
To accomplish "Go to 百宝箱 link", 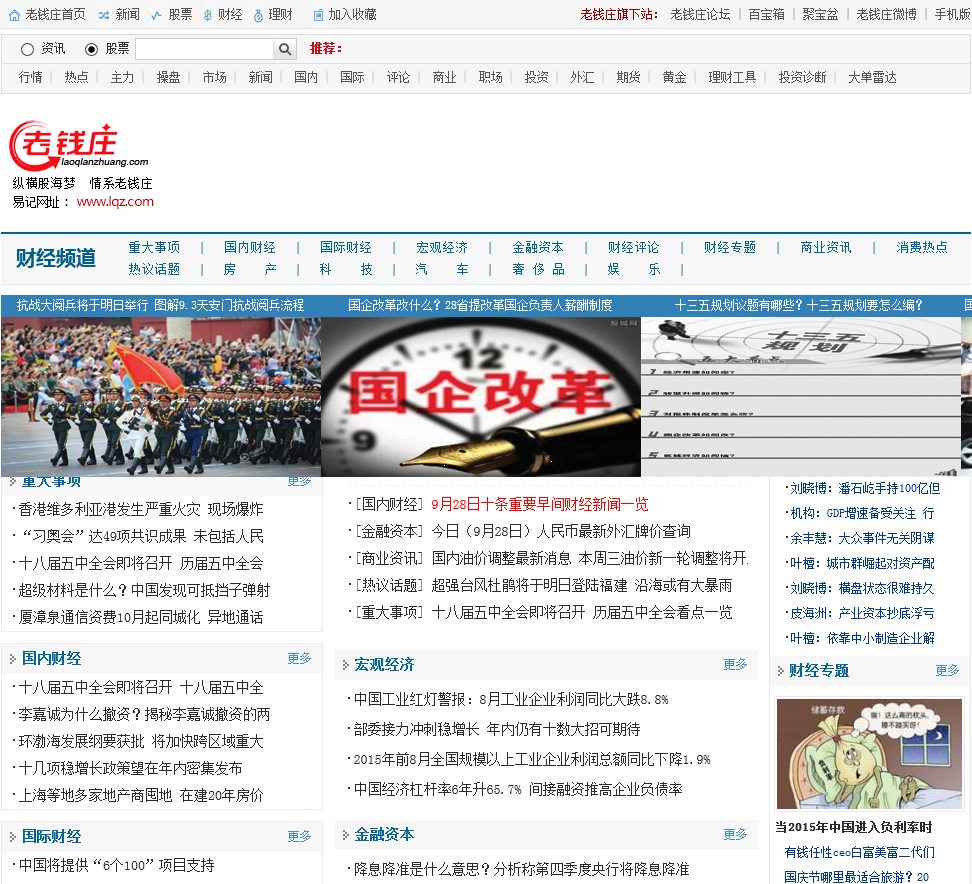I will [767, 14].
